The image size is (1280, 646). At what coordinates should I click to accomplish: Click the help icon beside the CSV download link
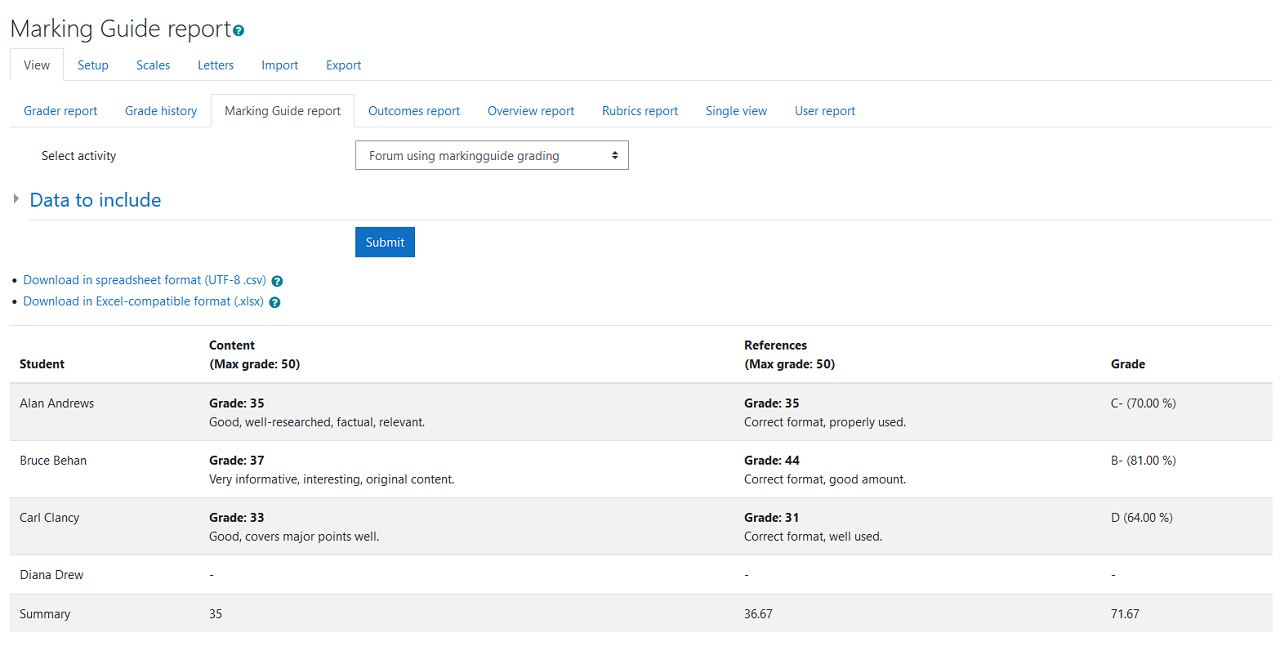click(x=277, y=280)
